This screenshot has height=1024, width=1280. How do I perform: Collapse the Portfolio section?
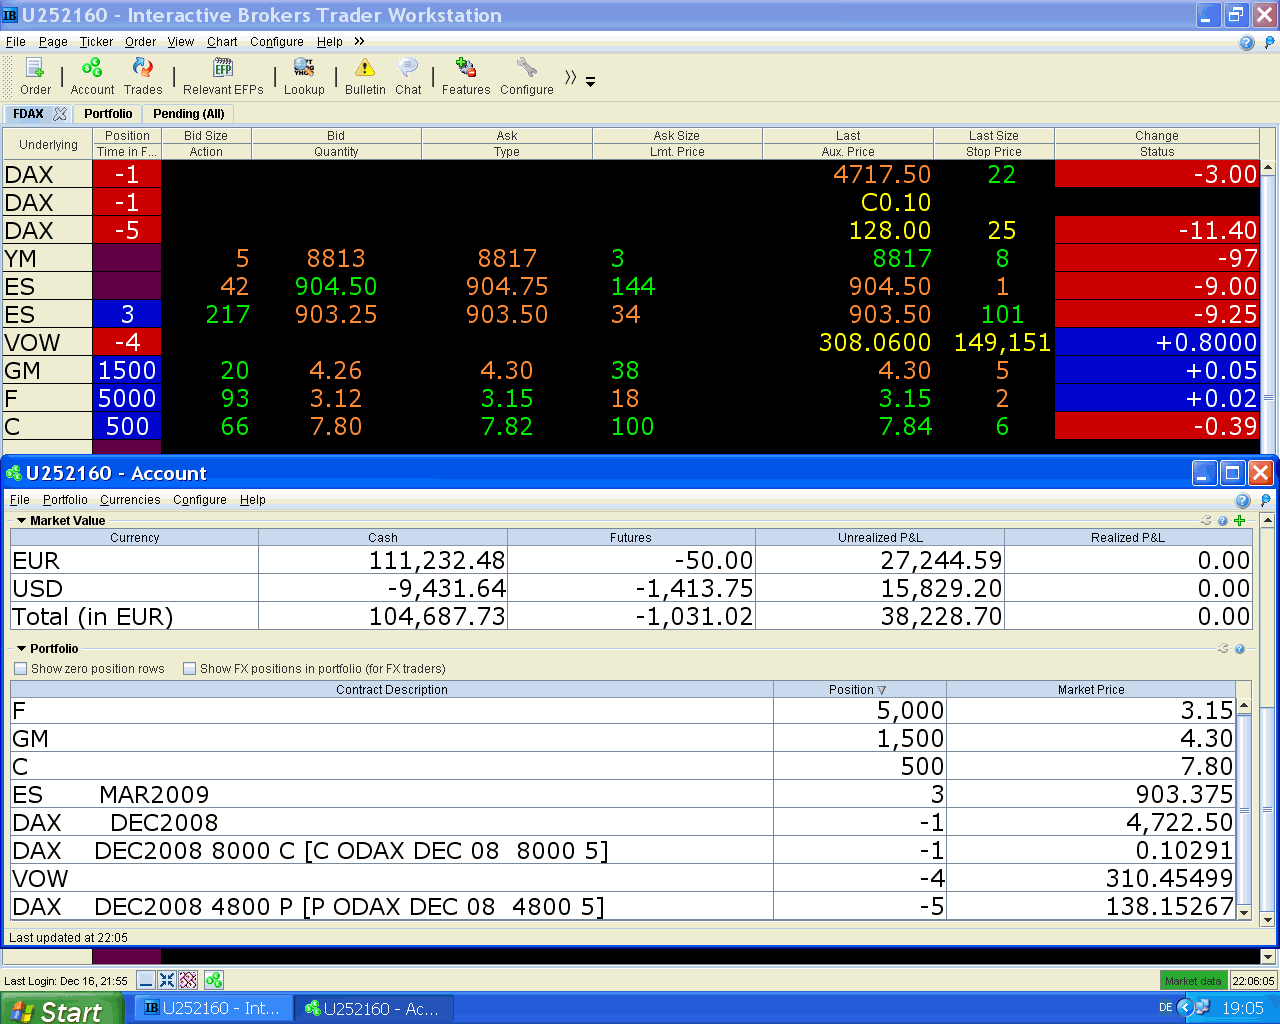pyautogui.click(x=22, y=648)
